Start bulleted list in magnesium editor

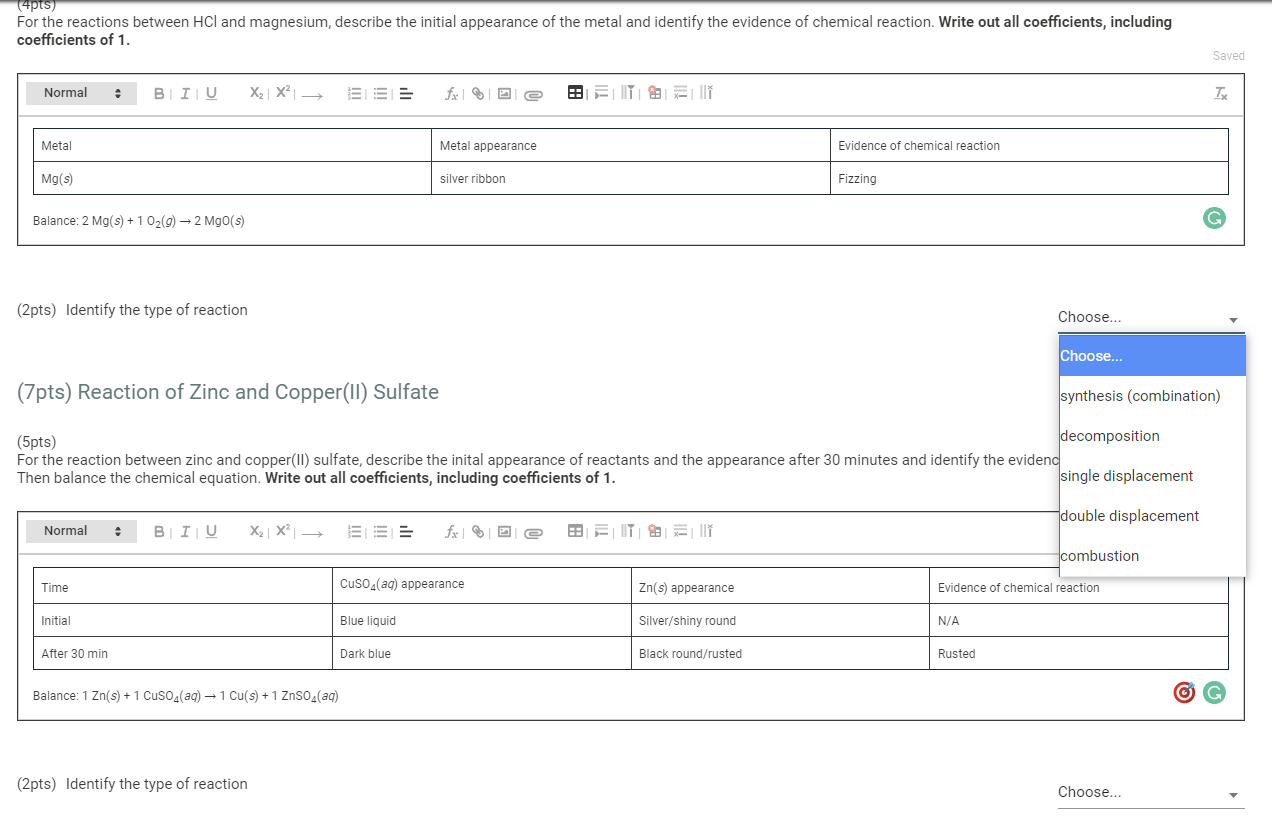click(380, 94)
